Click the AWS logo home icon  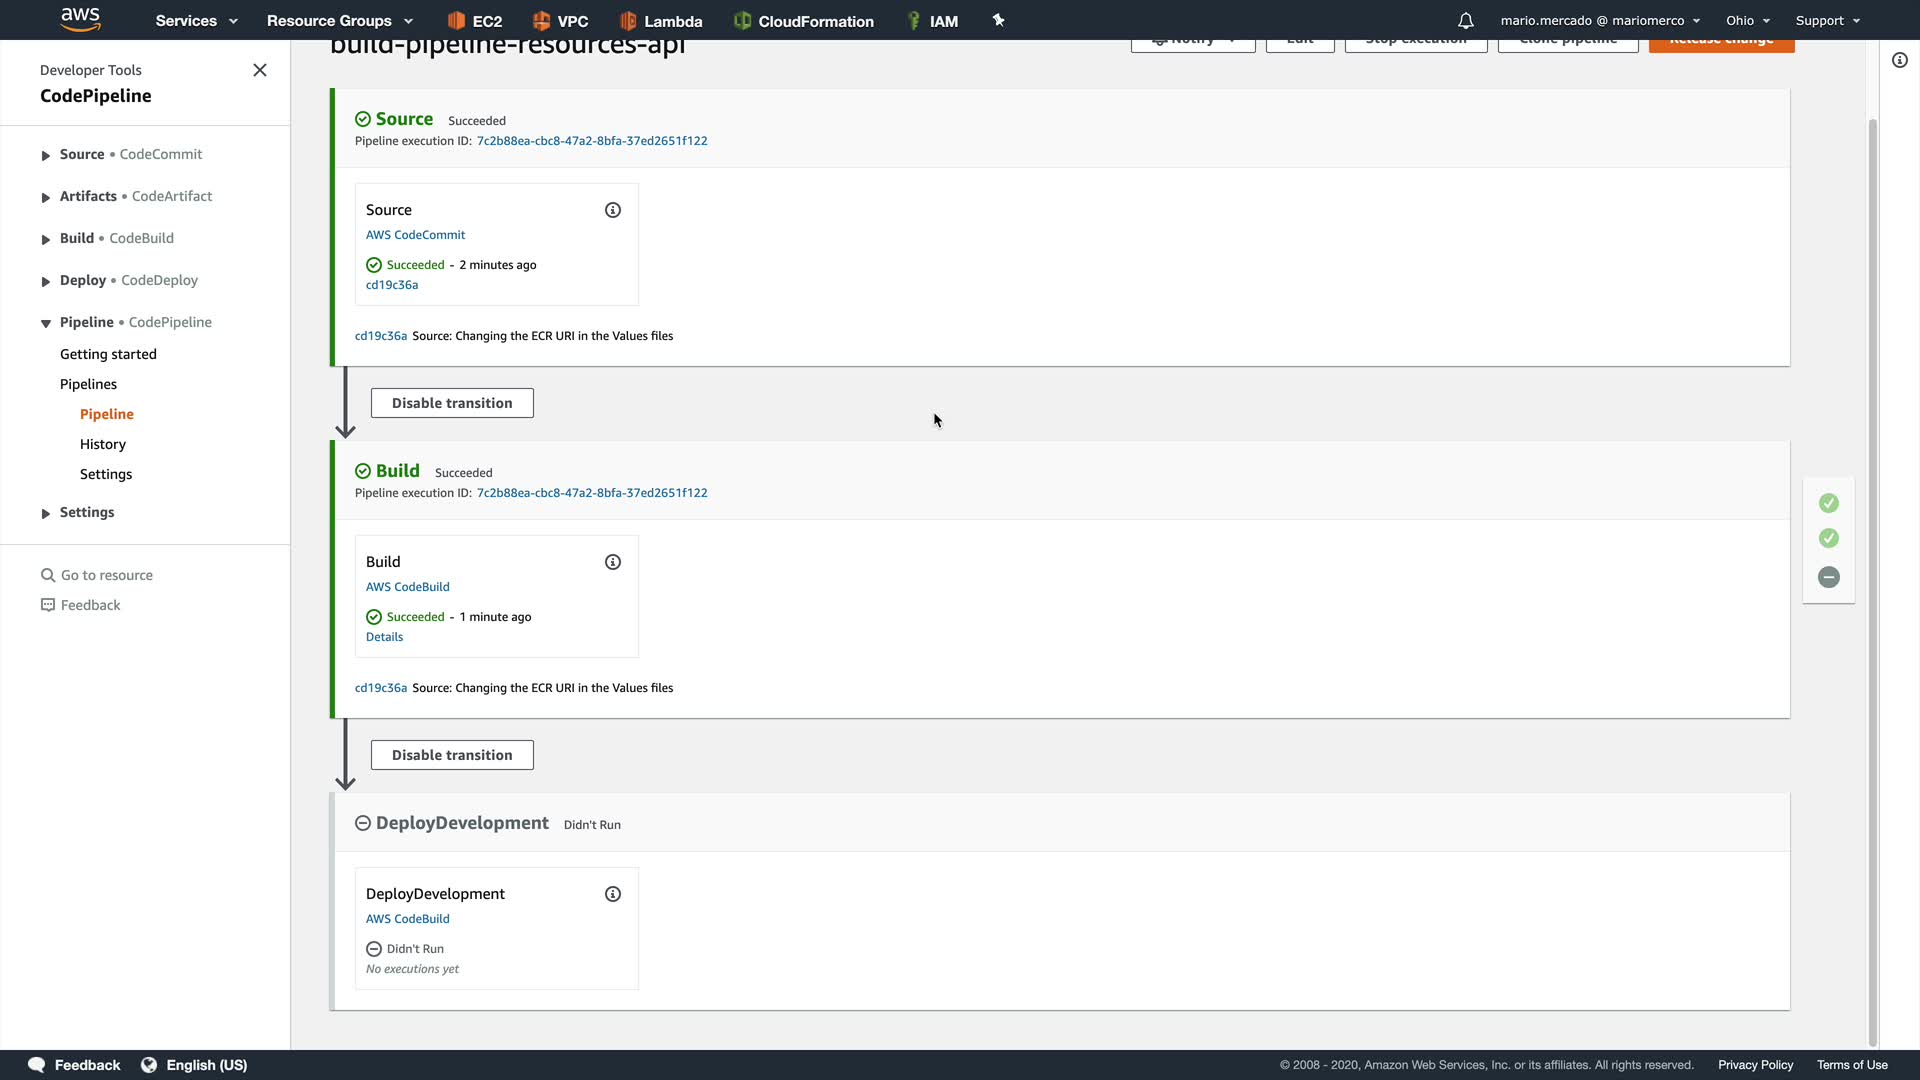(80, 19)
